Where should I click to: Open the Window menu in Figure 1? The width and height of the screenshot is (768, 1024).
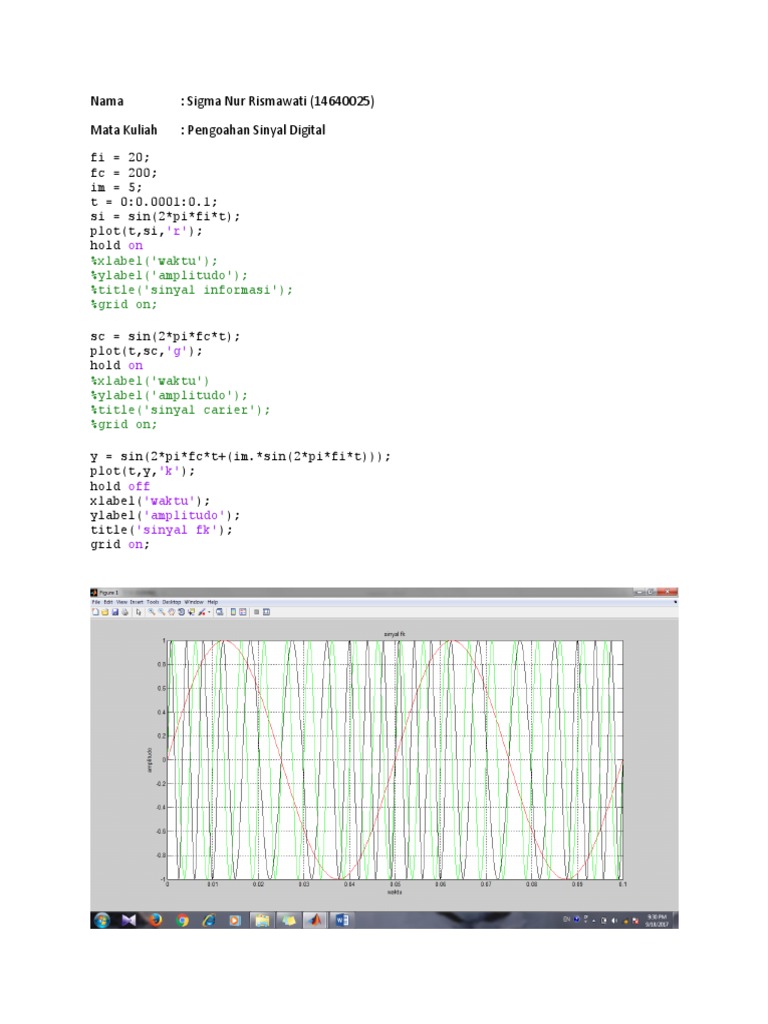(x=194, y=602)
